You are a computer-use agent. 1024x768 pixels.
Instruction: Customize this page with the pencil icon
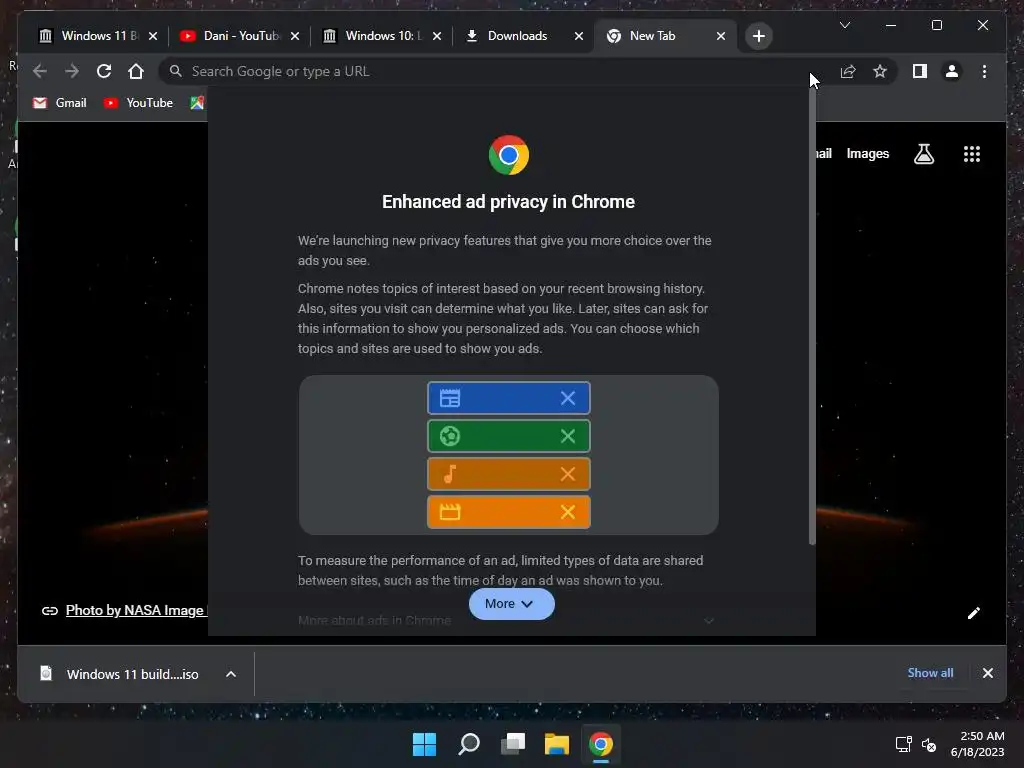(x=974, y=613)
